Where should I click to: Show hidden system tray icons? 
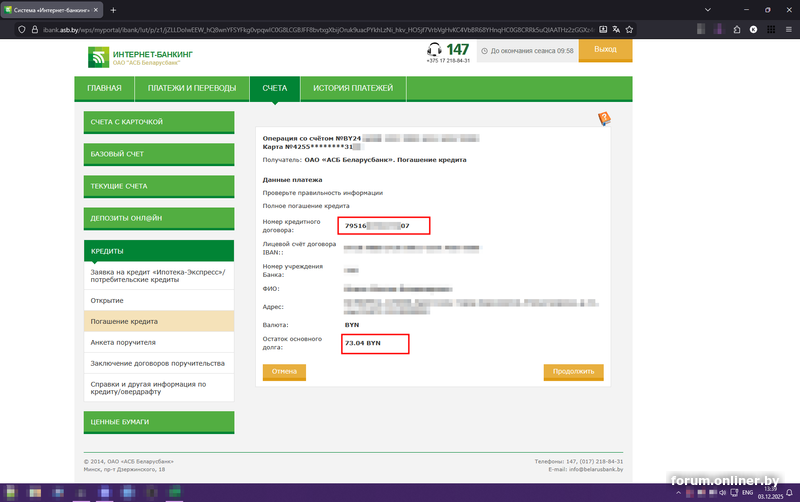678,493
